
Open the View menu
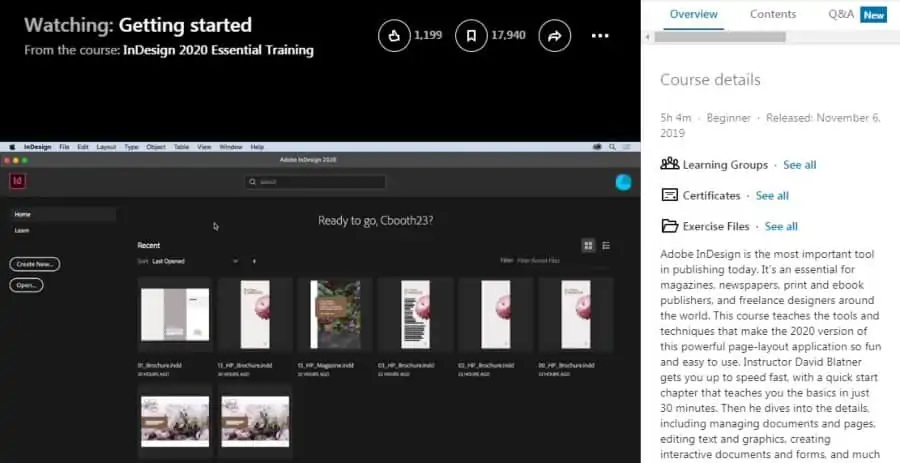tap(204, 147)
